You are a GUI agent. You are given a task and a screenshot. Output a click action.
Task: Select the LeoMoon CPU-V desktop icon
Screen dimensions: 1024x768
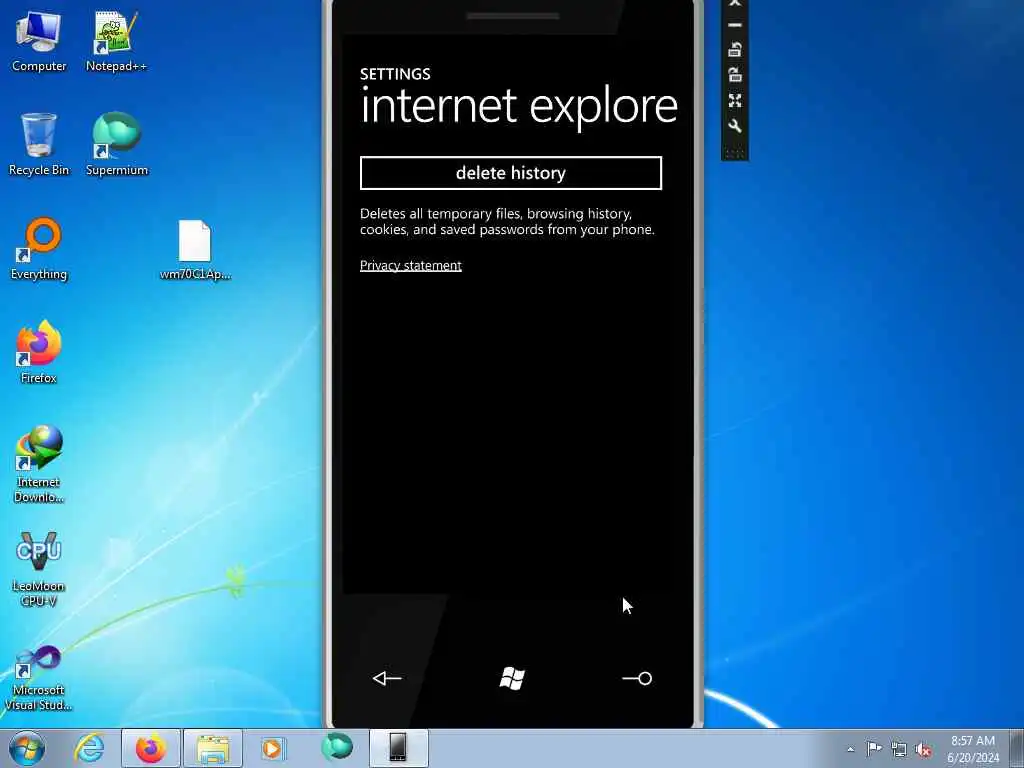[x=39, y=568]
